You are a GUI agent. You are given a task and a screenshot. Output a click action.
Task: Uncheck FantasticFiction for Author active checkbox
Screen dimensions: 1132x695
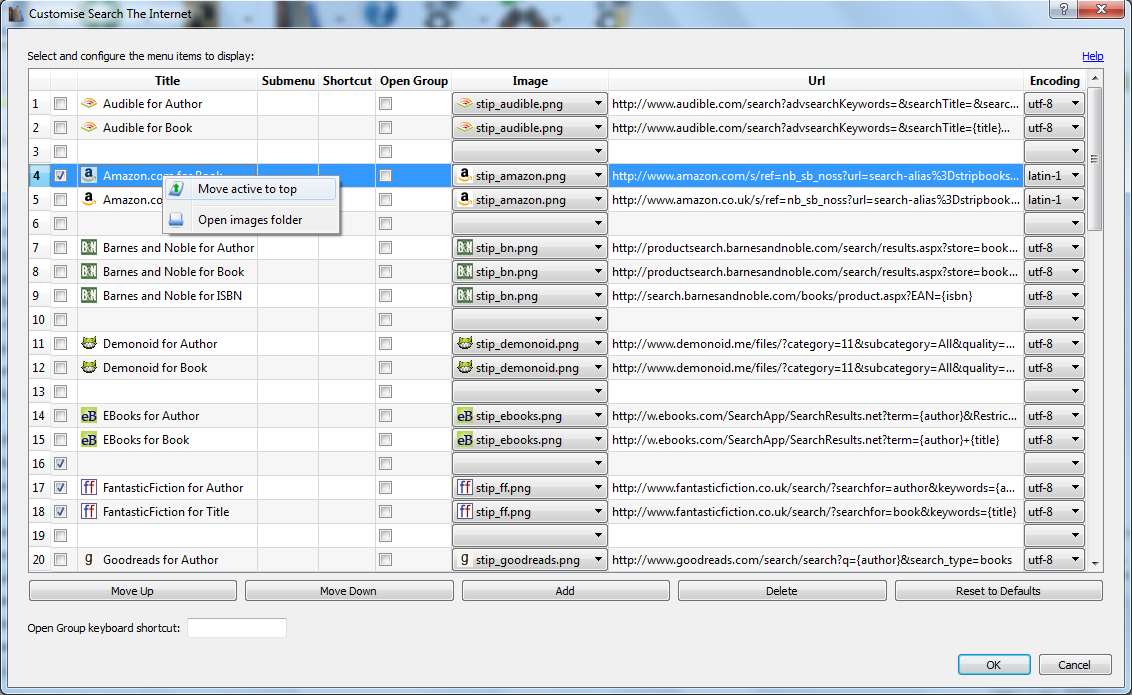[61, 488]
